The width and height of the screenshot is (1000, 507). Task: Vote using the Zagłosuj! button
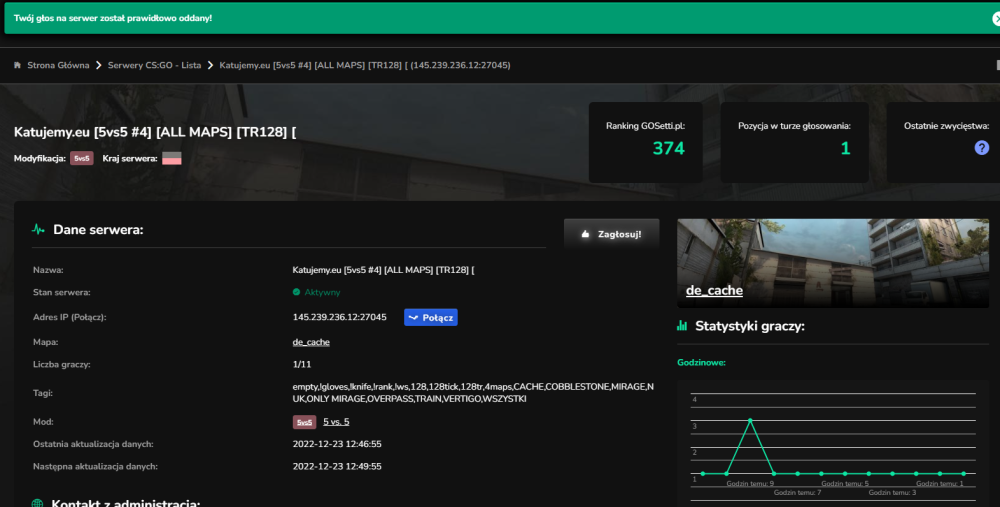coord(612,234)
